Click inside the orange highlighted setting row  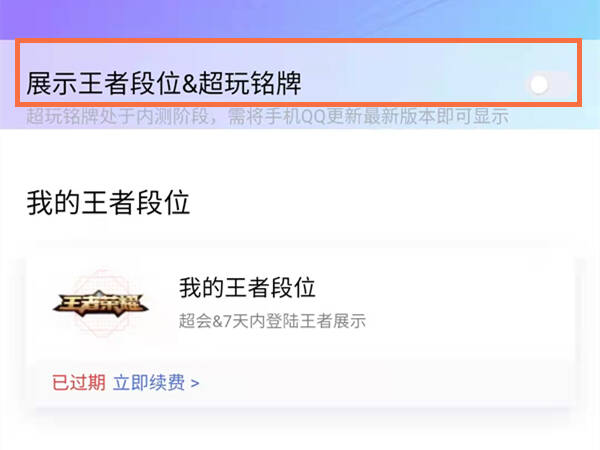coord(298,73)
